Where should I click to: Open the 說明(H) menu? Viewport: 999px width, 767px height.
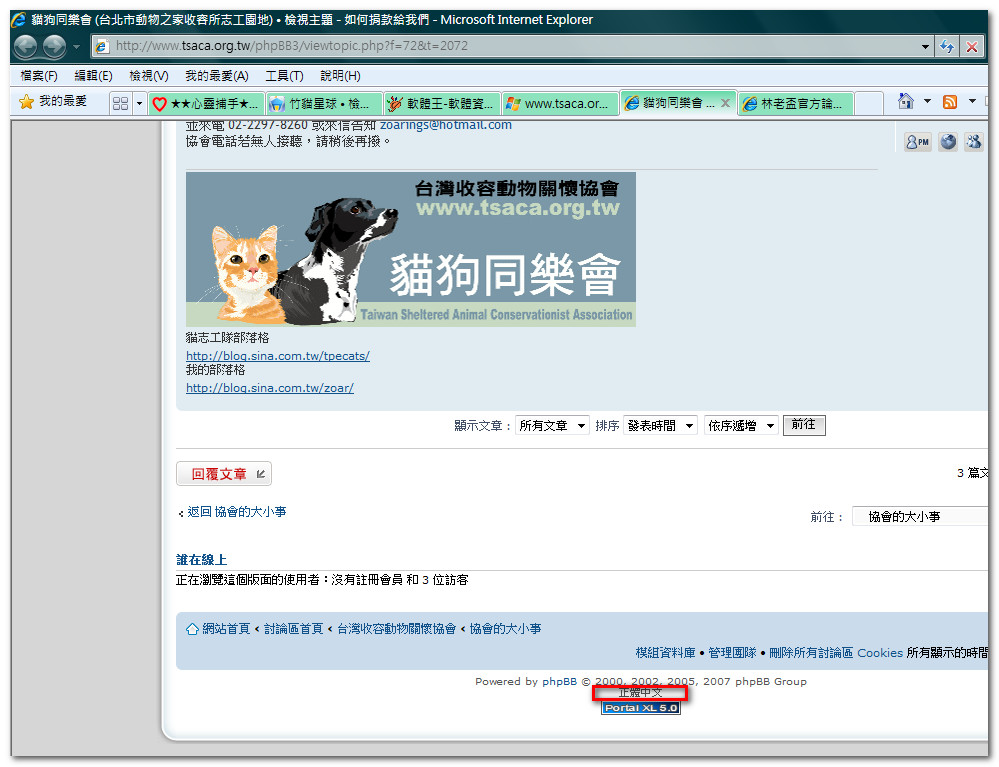[x=340, y=76]
